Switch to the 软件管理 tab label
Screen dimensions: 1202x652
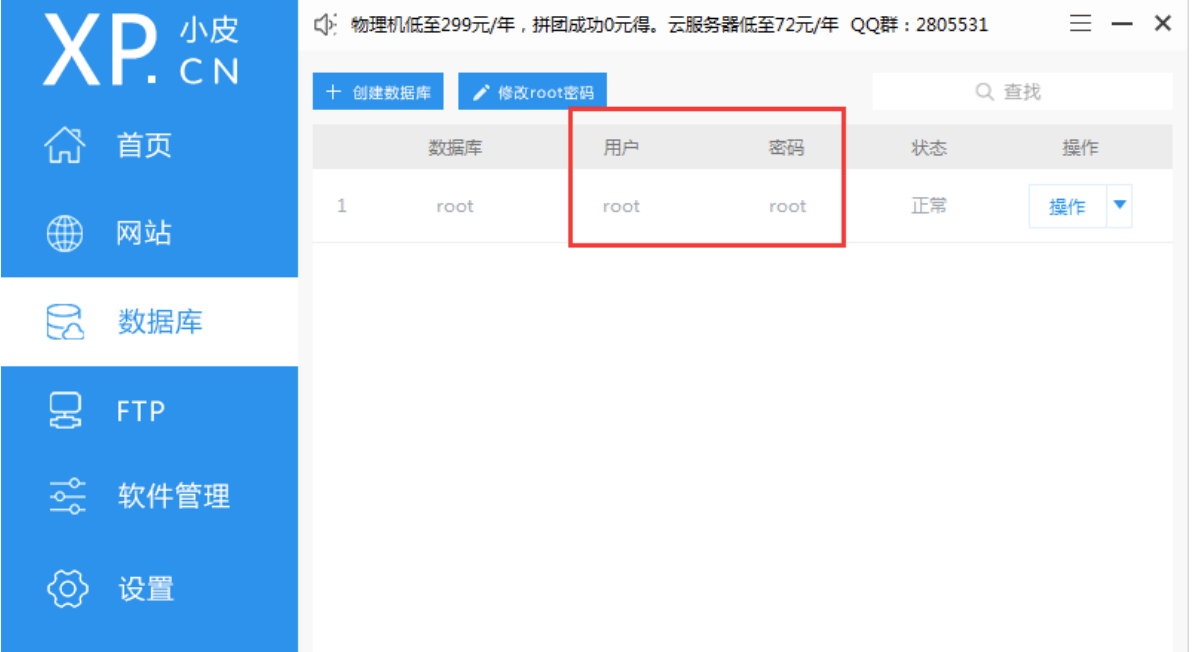(174, 496)
